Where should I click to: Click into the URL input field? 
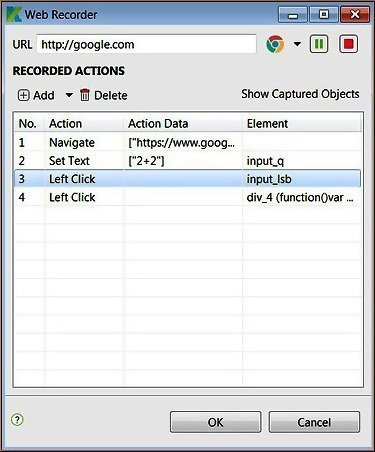146,44
